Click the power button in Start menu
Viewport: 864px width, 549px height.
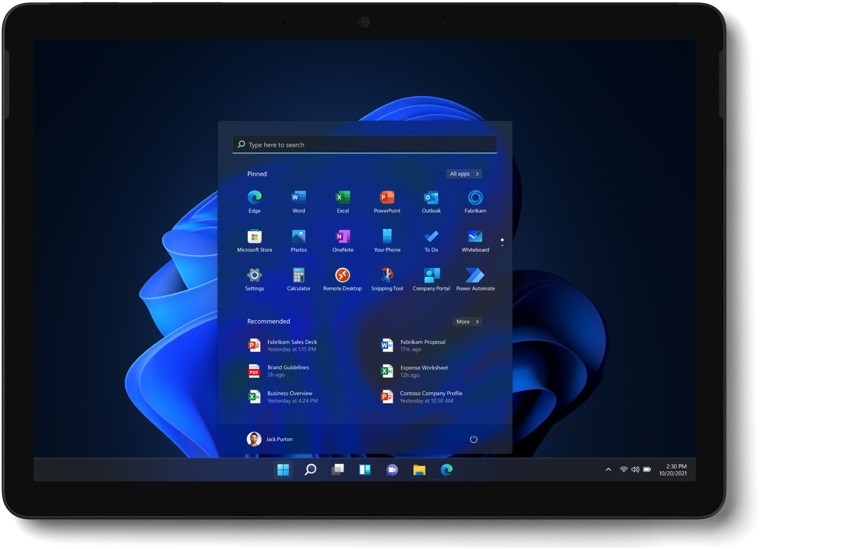[x=473, y=439]
